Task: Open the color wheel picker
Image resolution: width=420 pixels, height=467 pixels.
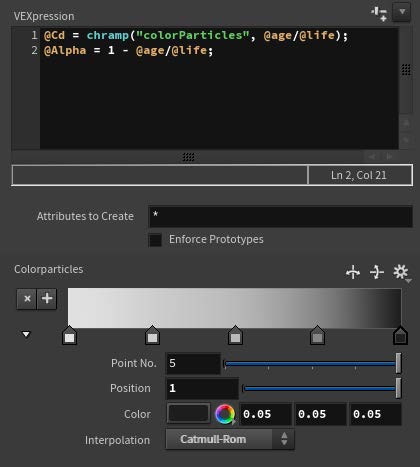Action: coord(225,414)
